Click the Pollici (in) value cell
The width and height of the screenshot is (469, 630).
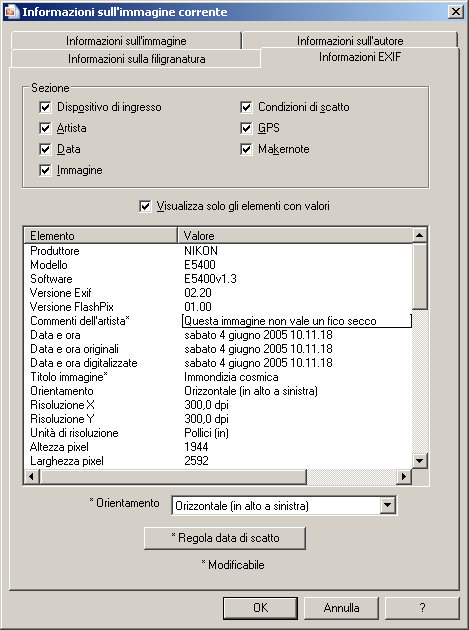pos(206,433)
